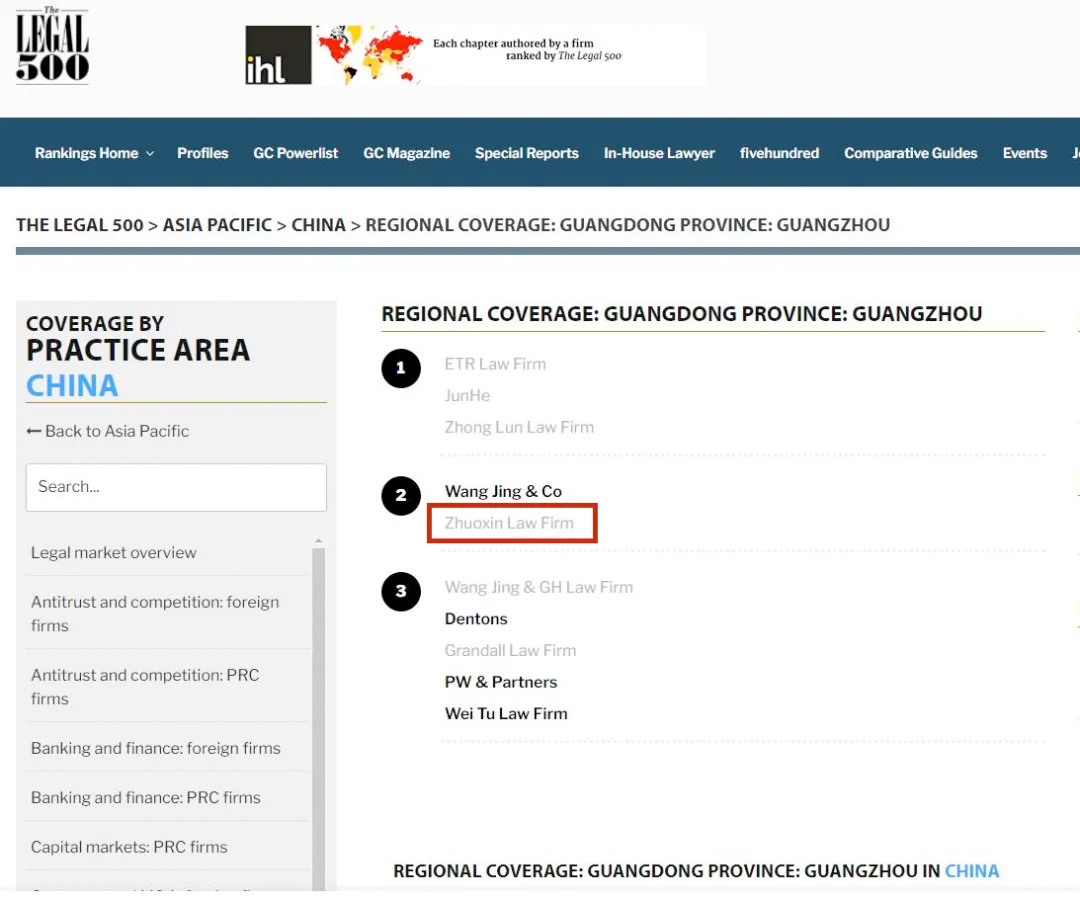Viewport: 1080px width, 902px height.
Task: Open the Dentons firm listing
Action: pyautogui.click(x=476, y=619)
